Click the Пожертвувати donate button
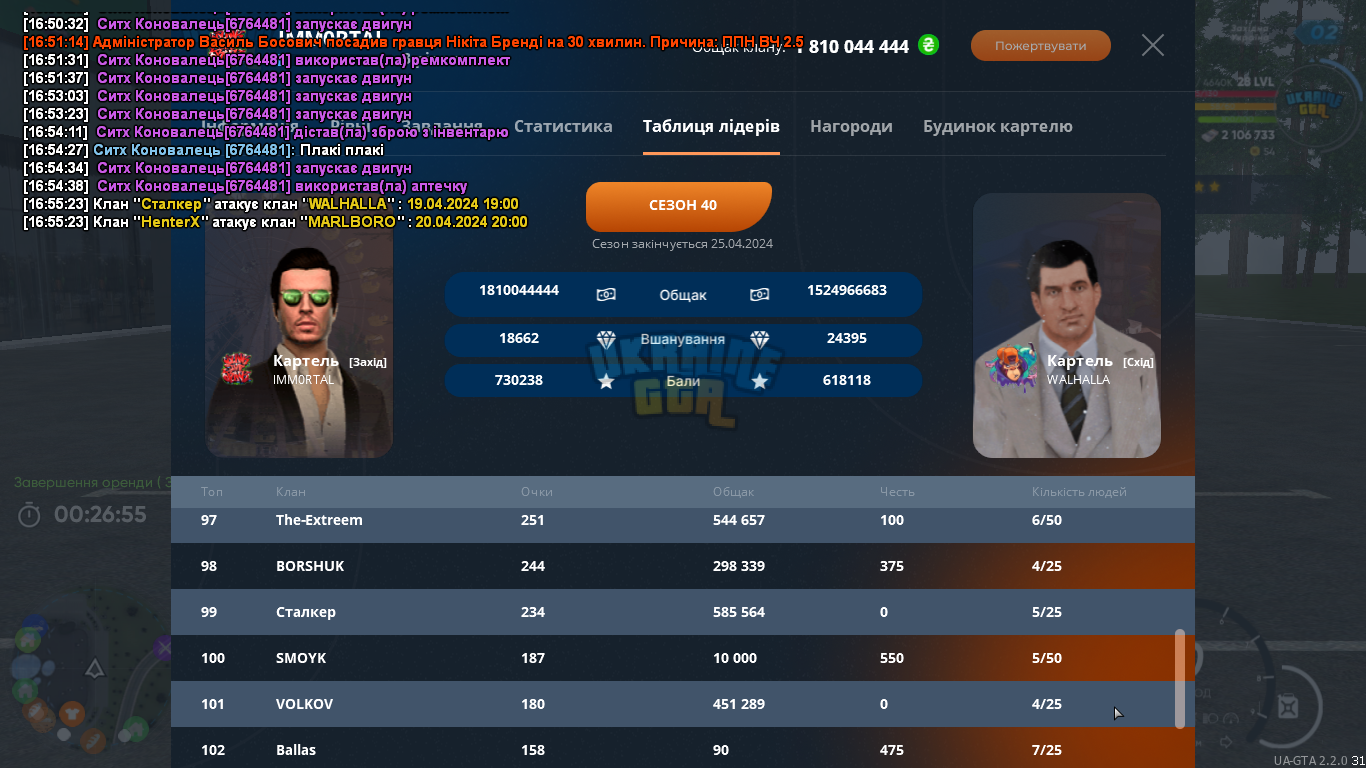This screenshot has width=1366, height=768. click(x=1041, y=46)
